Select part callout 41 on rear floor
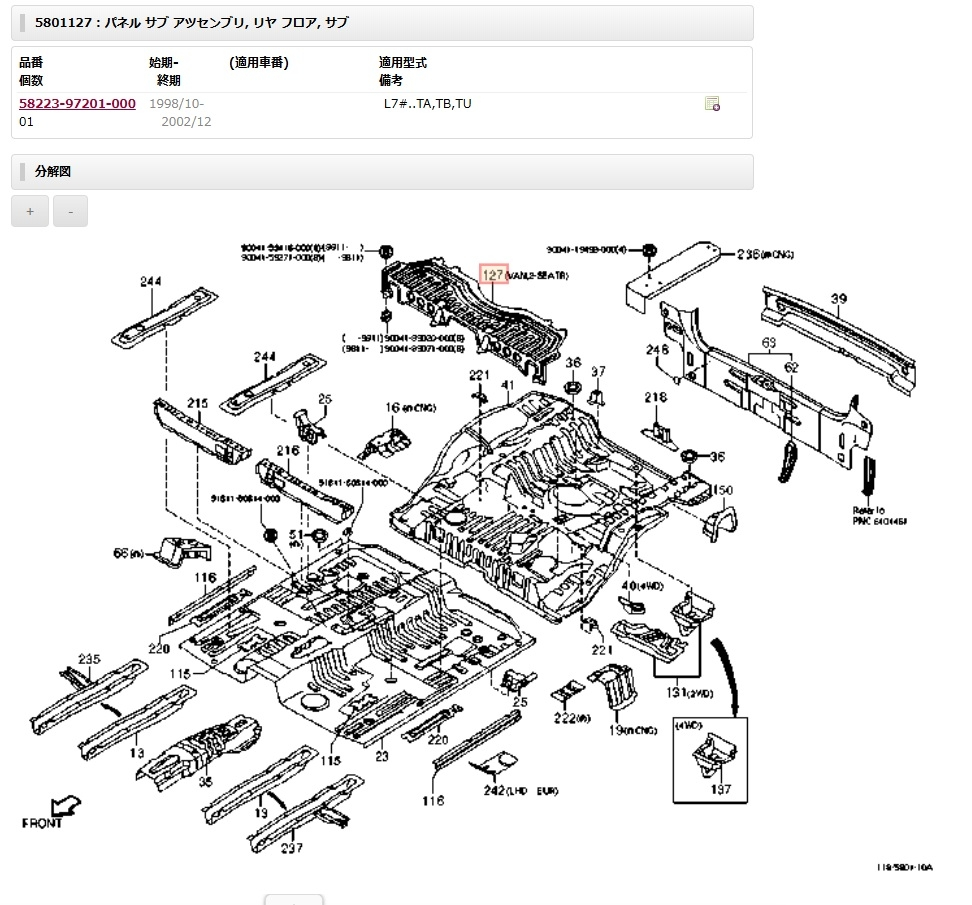Viewport: 972px width, 905px height. (507, 385)
